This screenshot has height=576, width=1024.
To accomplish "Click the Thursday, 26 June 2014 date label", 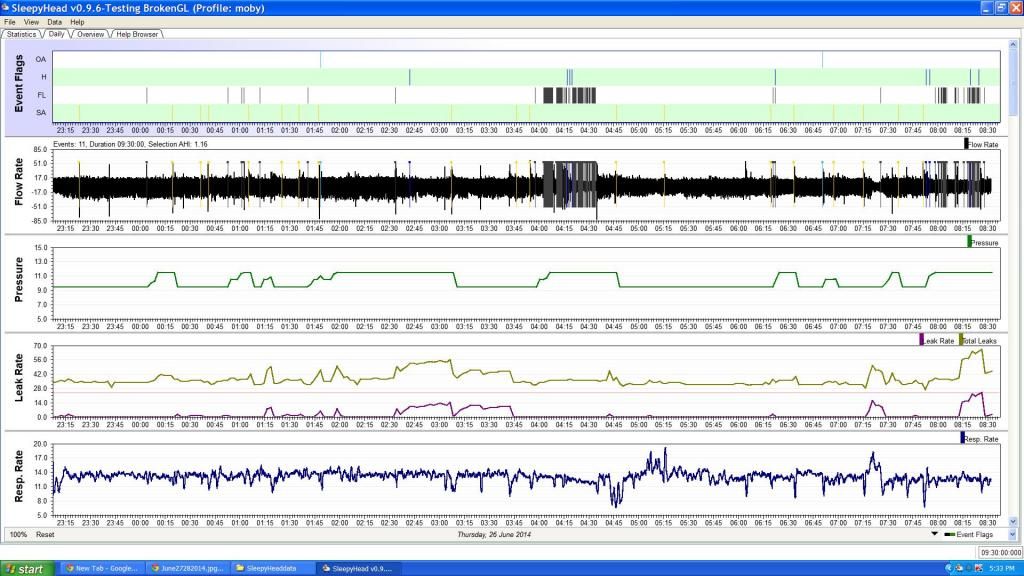I will coord(494,534).
